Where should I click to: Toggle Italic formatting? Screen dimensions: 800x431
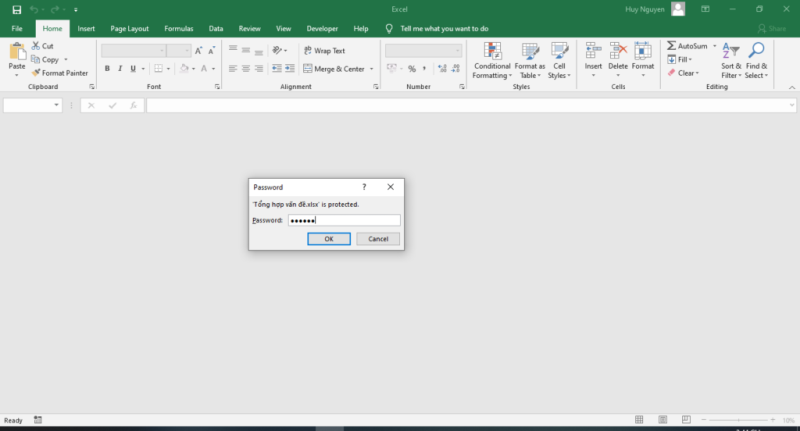point(120,68)
